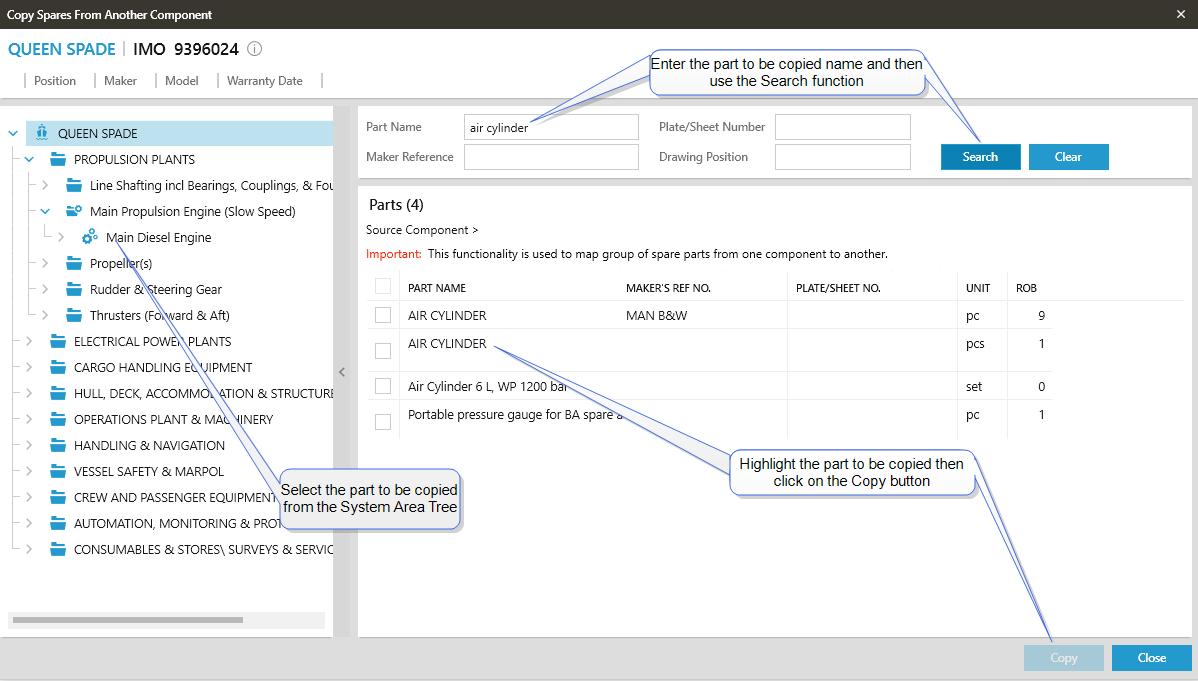The image size is (1198, 681).
Task: Select OPERATIONS PLANT & MACHINERY tree item
Action: [173, 419]
